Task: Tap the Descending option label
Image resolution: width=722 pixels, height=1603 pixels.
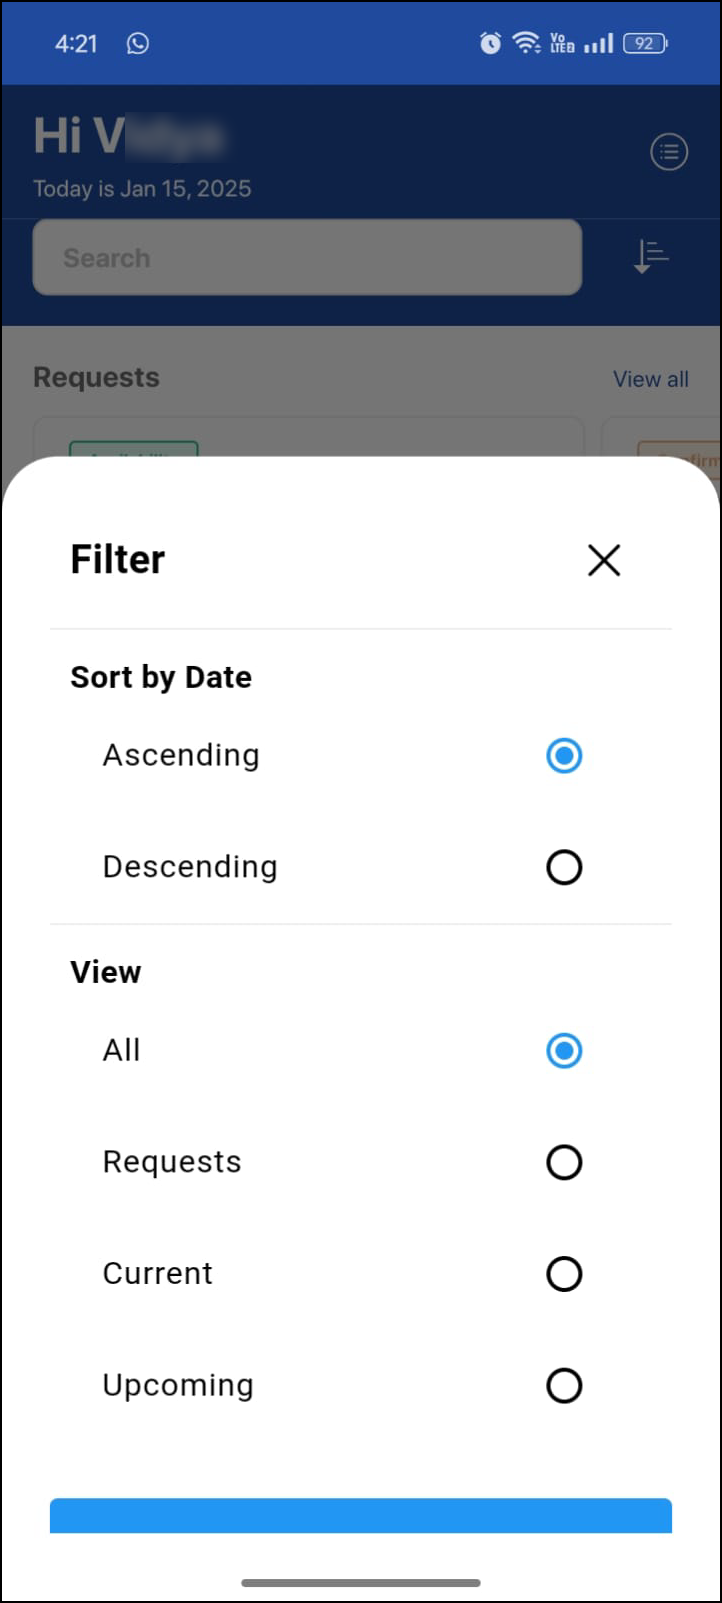Action: 190,867
